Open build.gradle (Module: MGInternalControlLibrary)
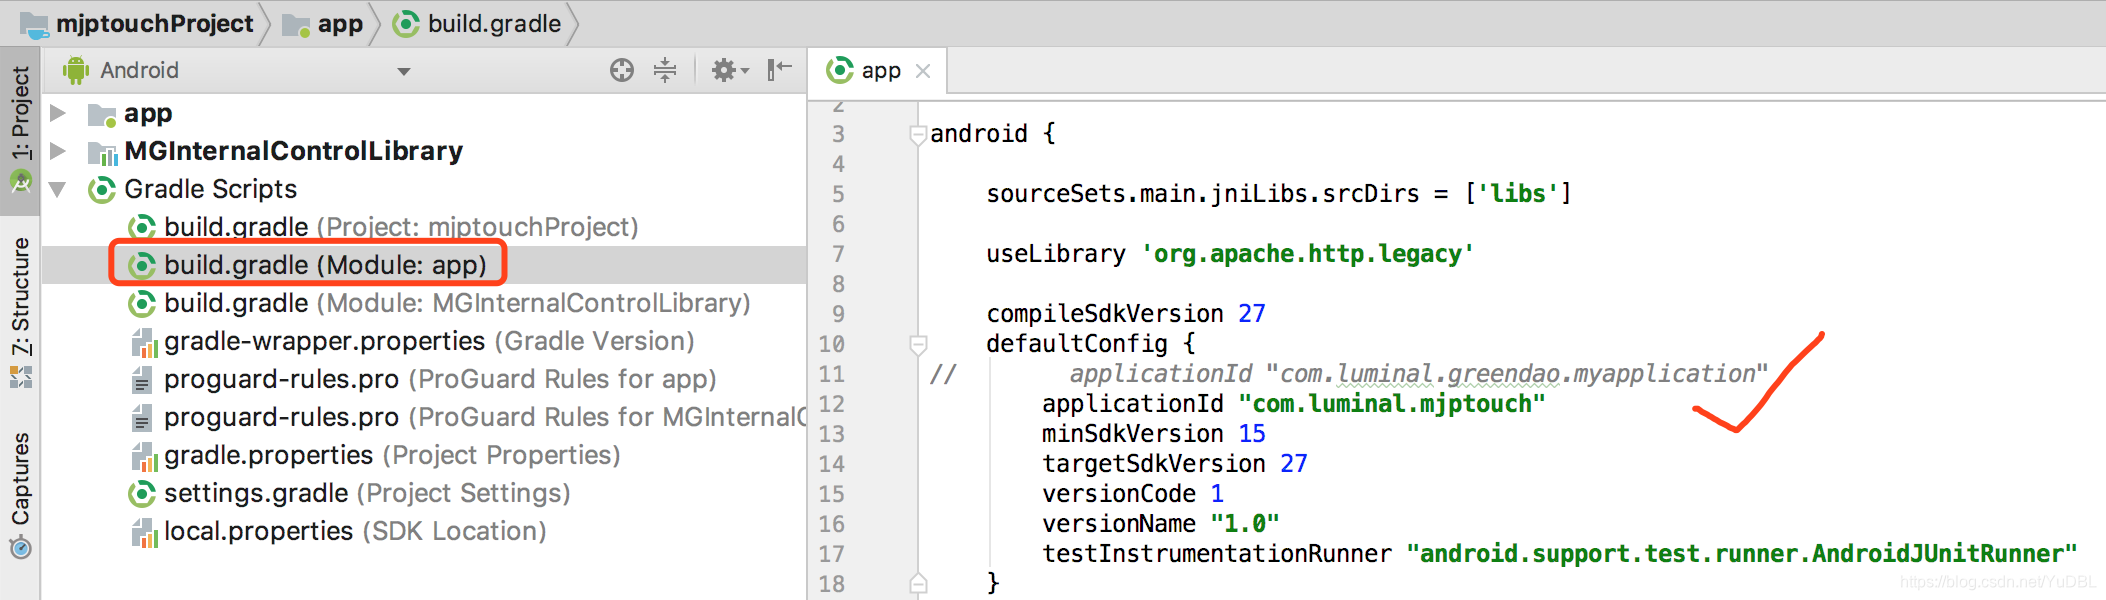Viewport: 2106px width, 600px height. pyautogui.click(x=457, y=303)
